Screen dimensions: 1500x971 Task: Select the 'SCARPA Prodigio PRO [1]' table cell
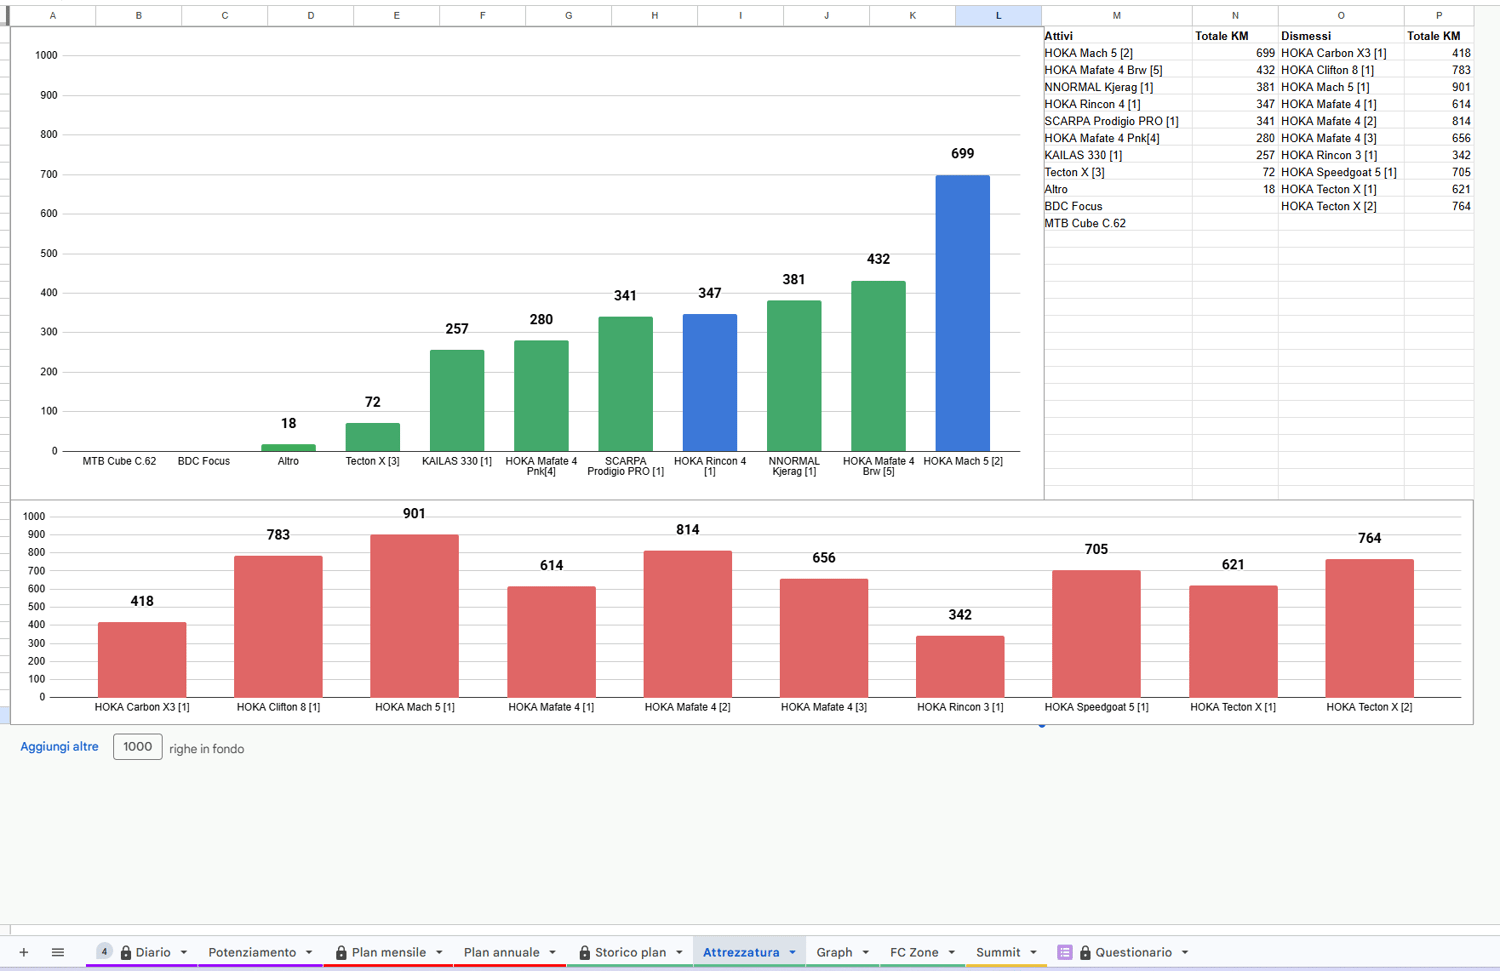pyautogui.click(x=1118, y=121)
